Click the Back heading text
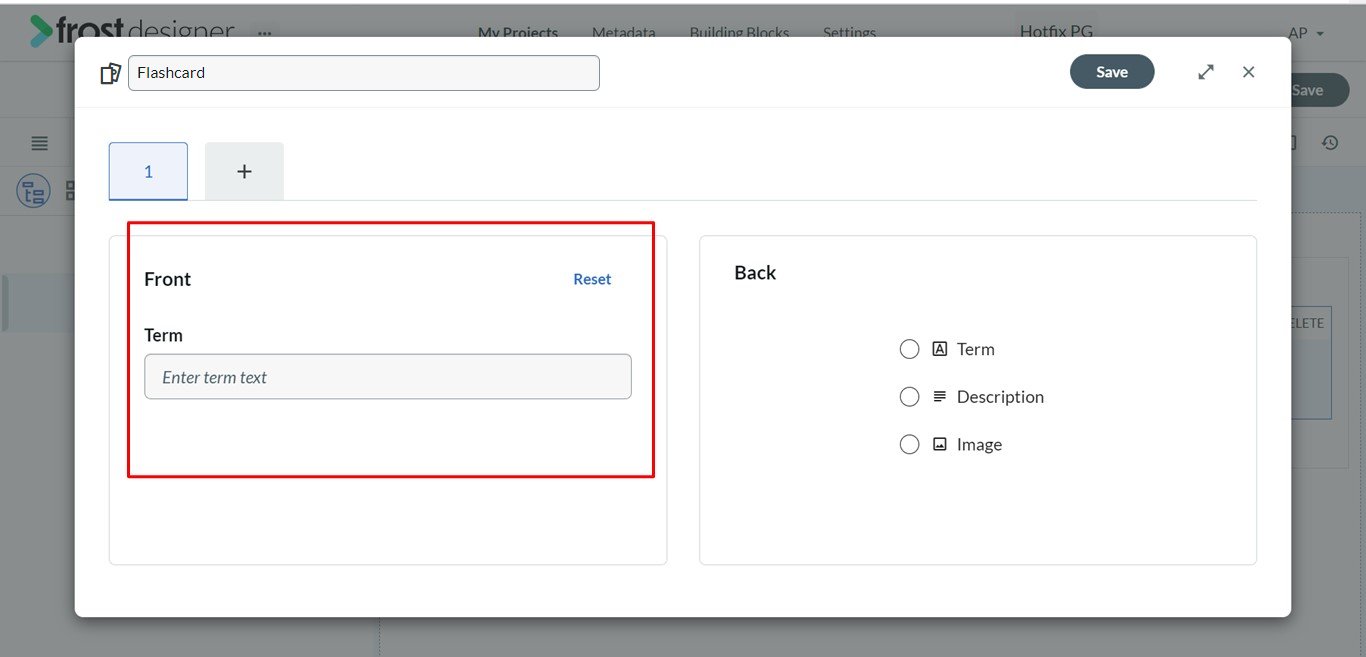1366x657 pixels. pyautogui.click(x=755, y=273)
